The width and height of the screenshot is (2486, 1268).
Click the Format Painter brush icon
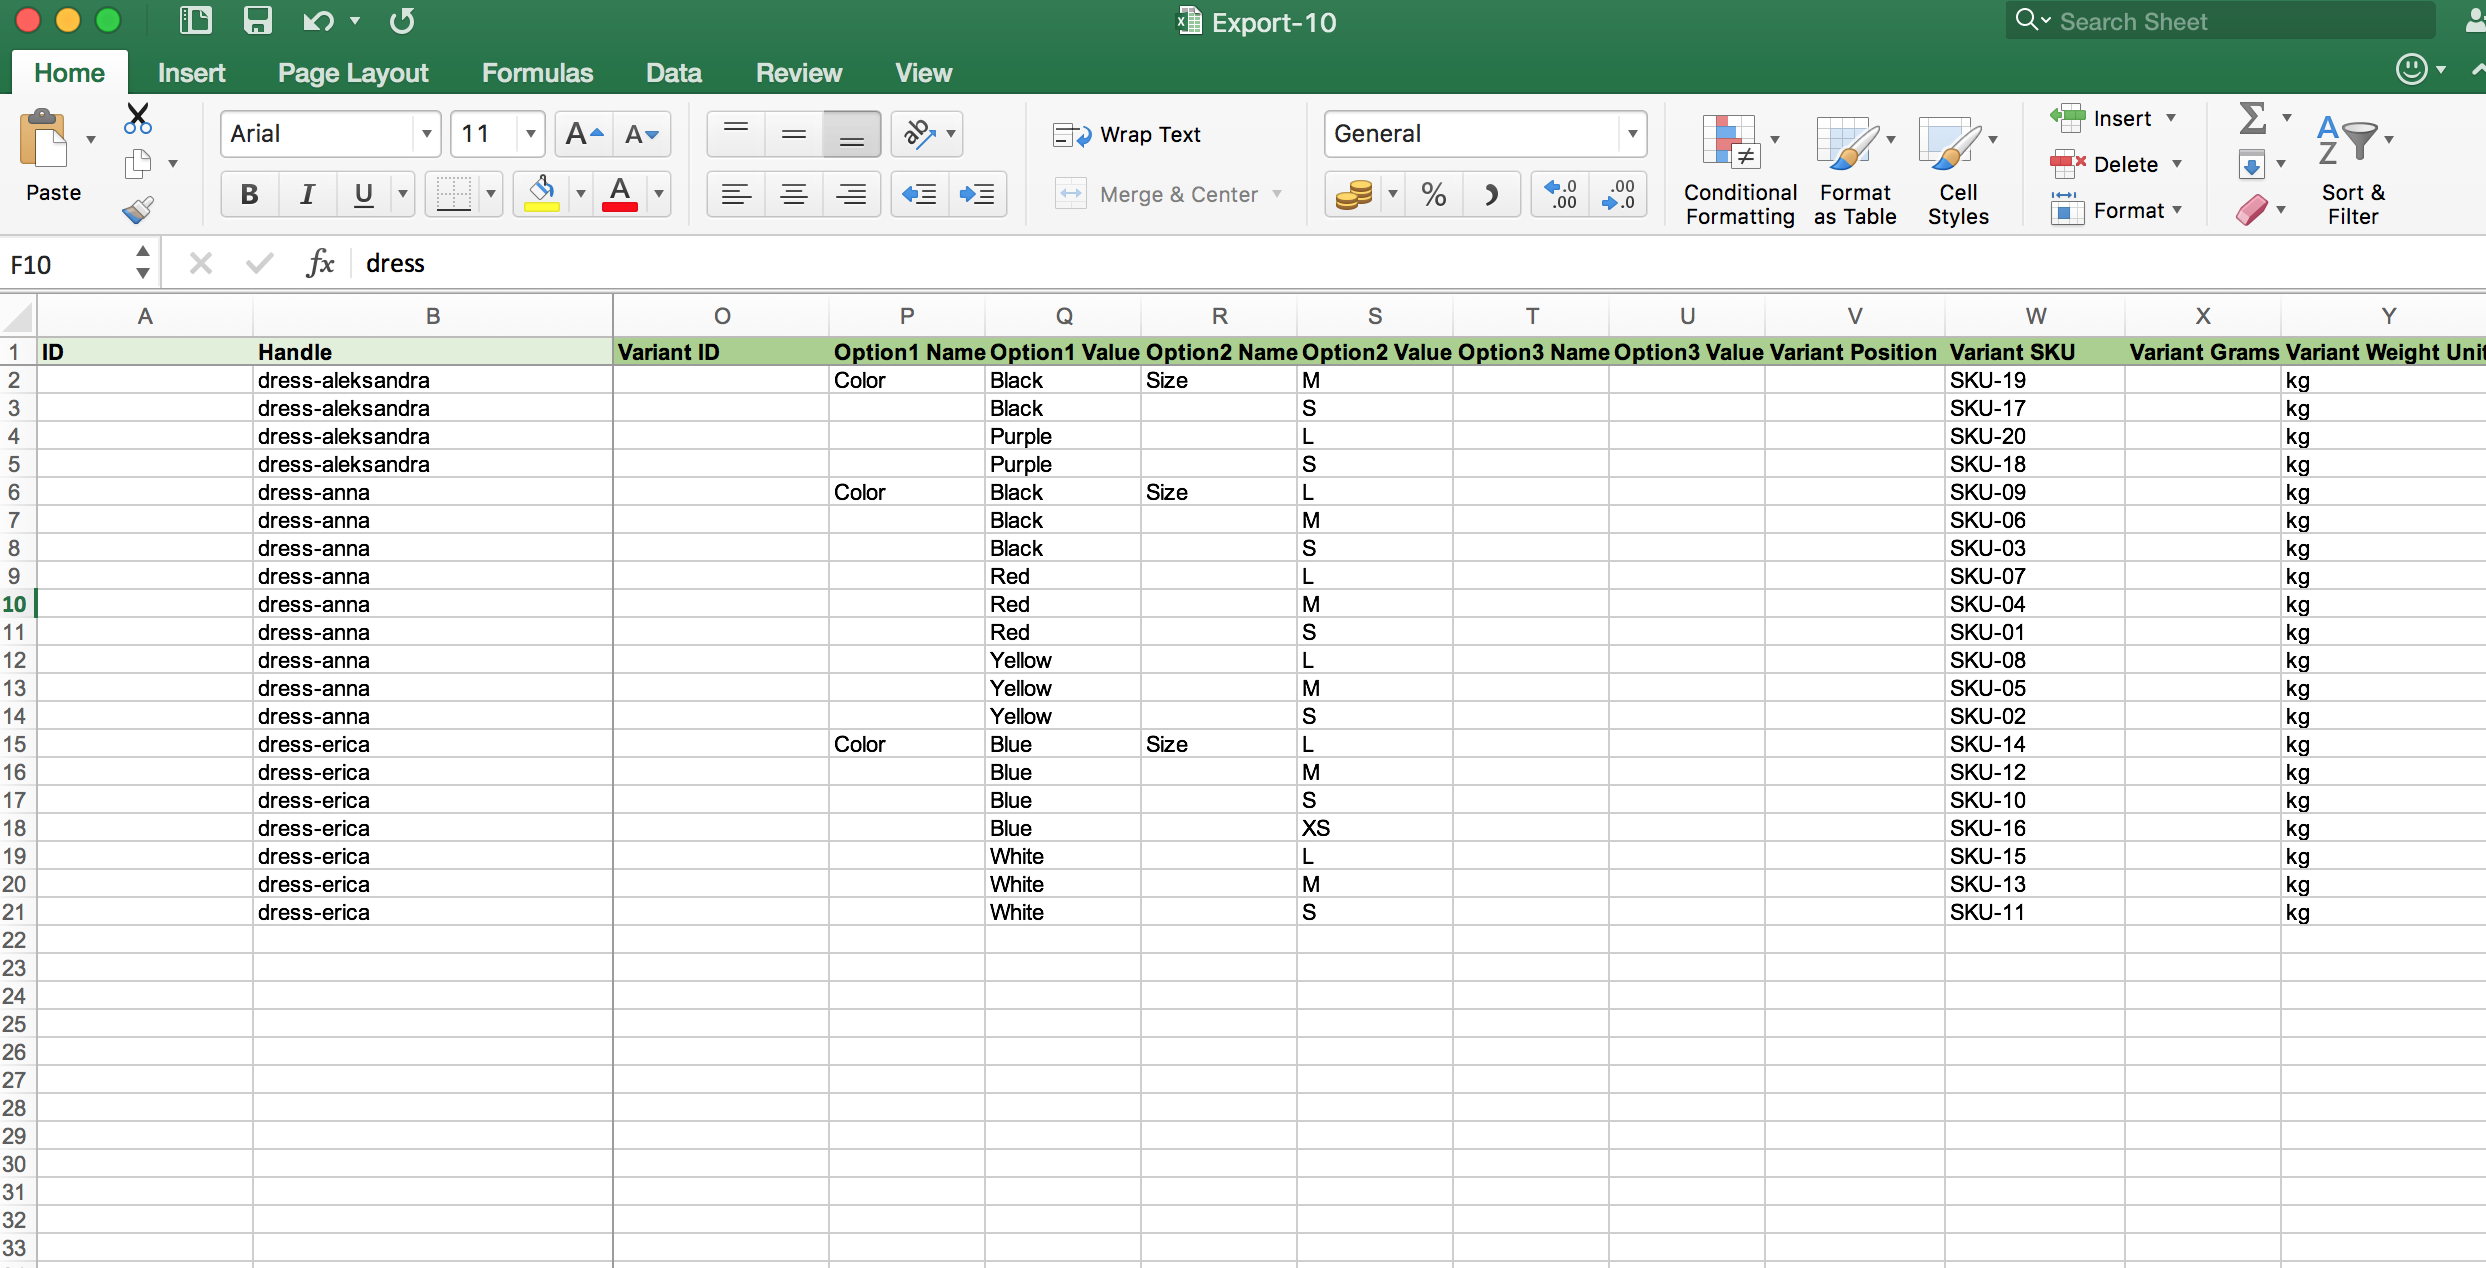pos(137,209)
